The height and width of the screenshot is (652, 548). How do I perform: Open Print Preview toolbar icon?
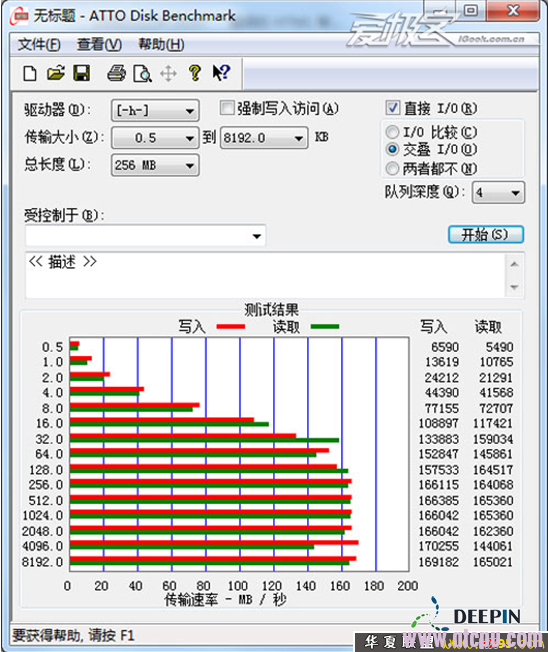coord(142,74)
